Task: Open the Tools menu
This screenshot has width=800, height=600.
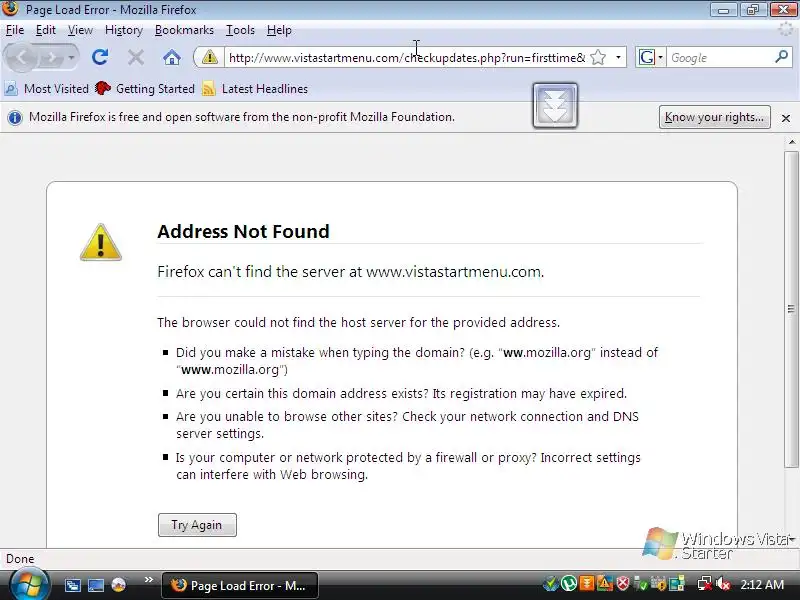Action: pos(240,30)
